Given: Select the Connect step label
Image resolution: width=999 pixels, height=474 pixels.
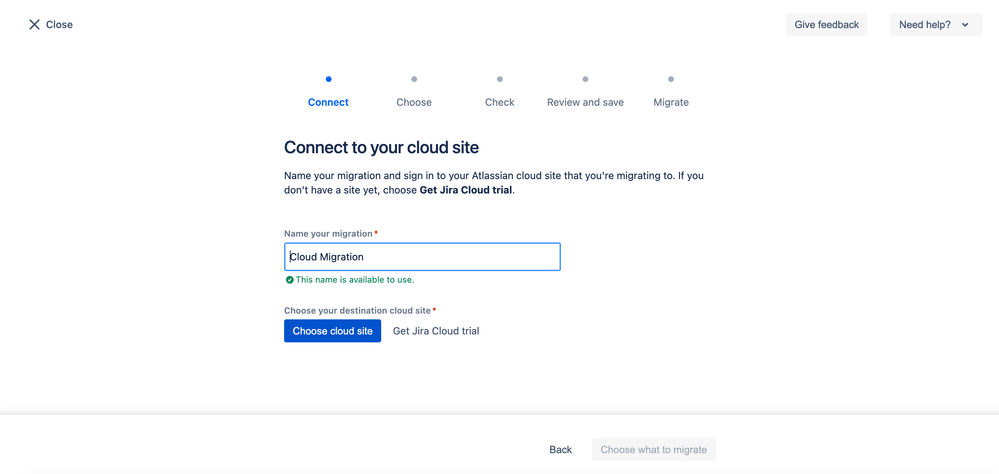Looking at the screenshot, I should point(328,102).
